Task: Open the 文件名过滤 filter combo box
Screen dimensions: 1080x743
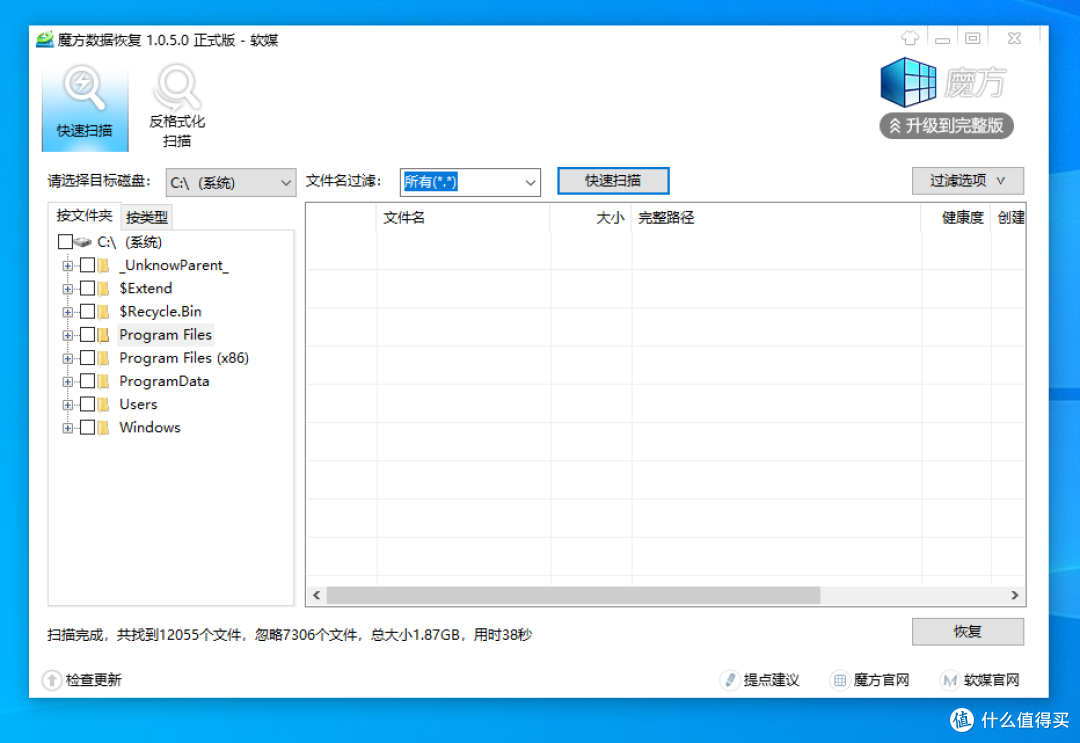Action: (470, 182)
